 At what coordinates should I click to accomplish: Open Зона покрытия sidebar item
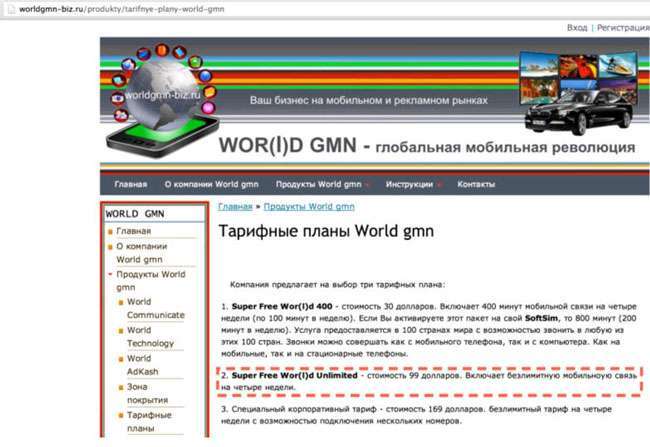coord(147,393)
